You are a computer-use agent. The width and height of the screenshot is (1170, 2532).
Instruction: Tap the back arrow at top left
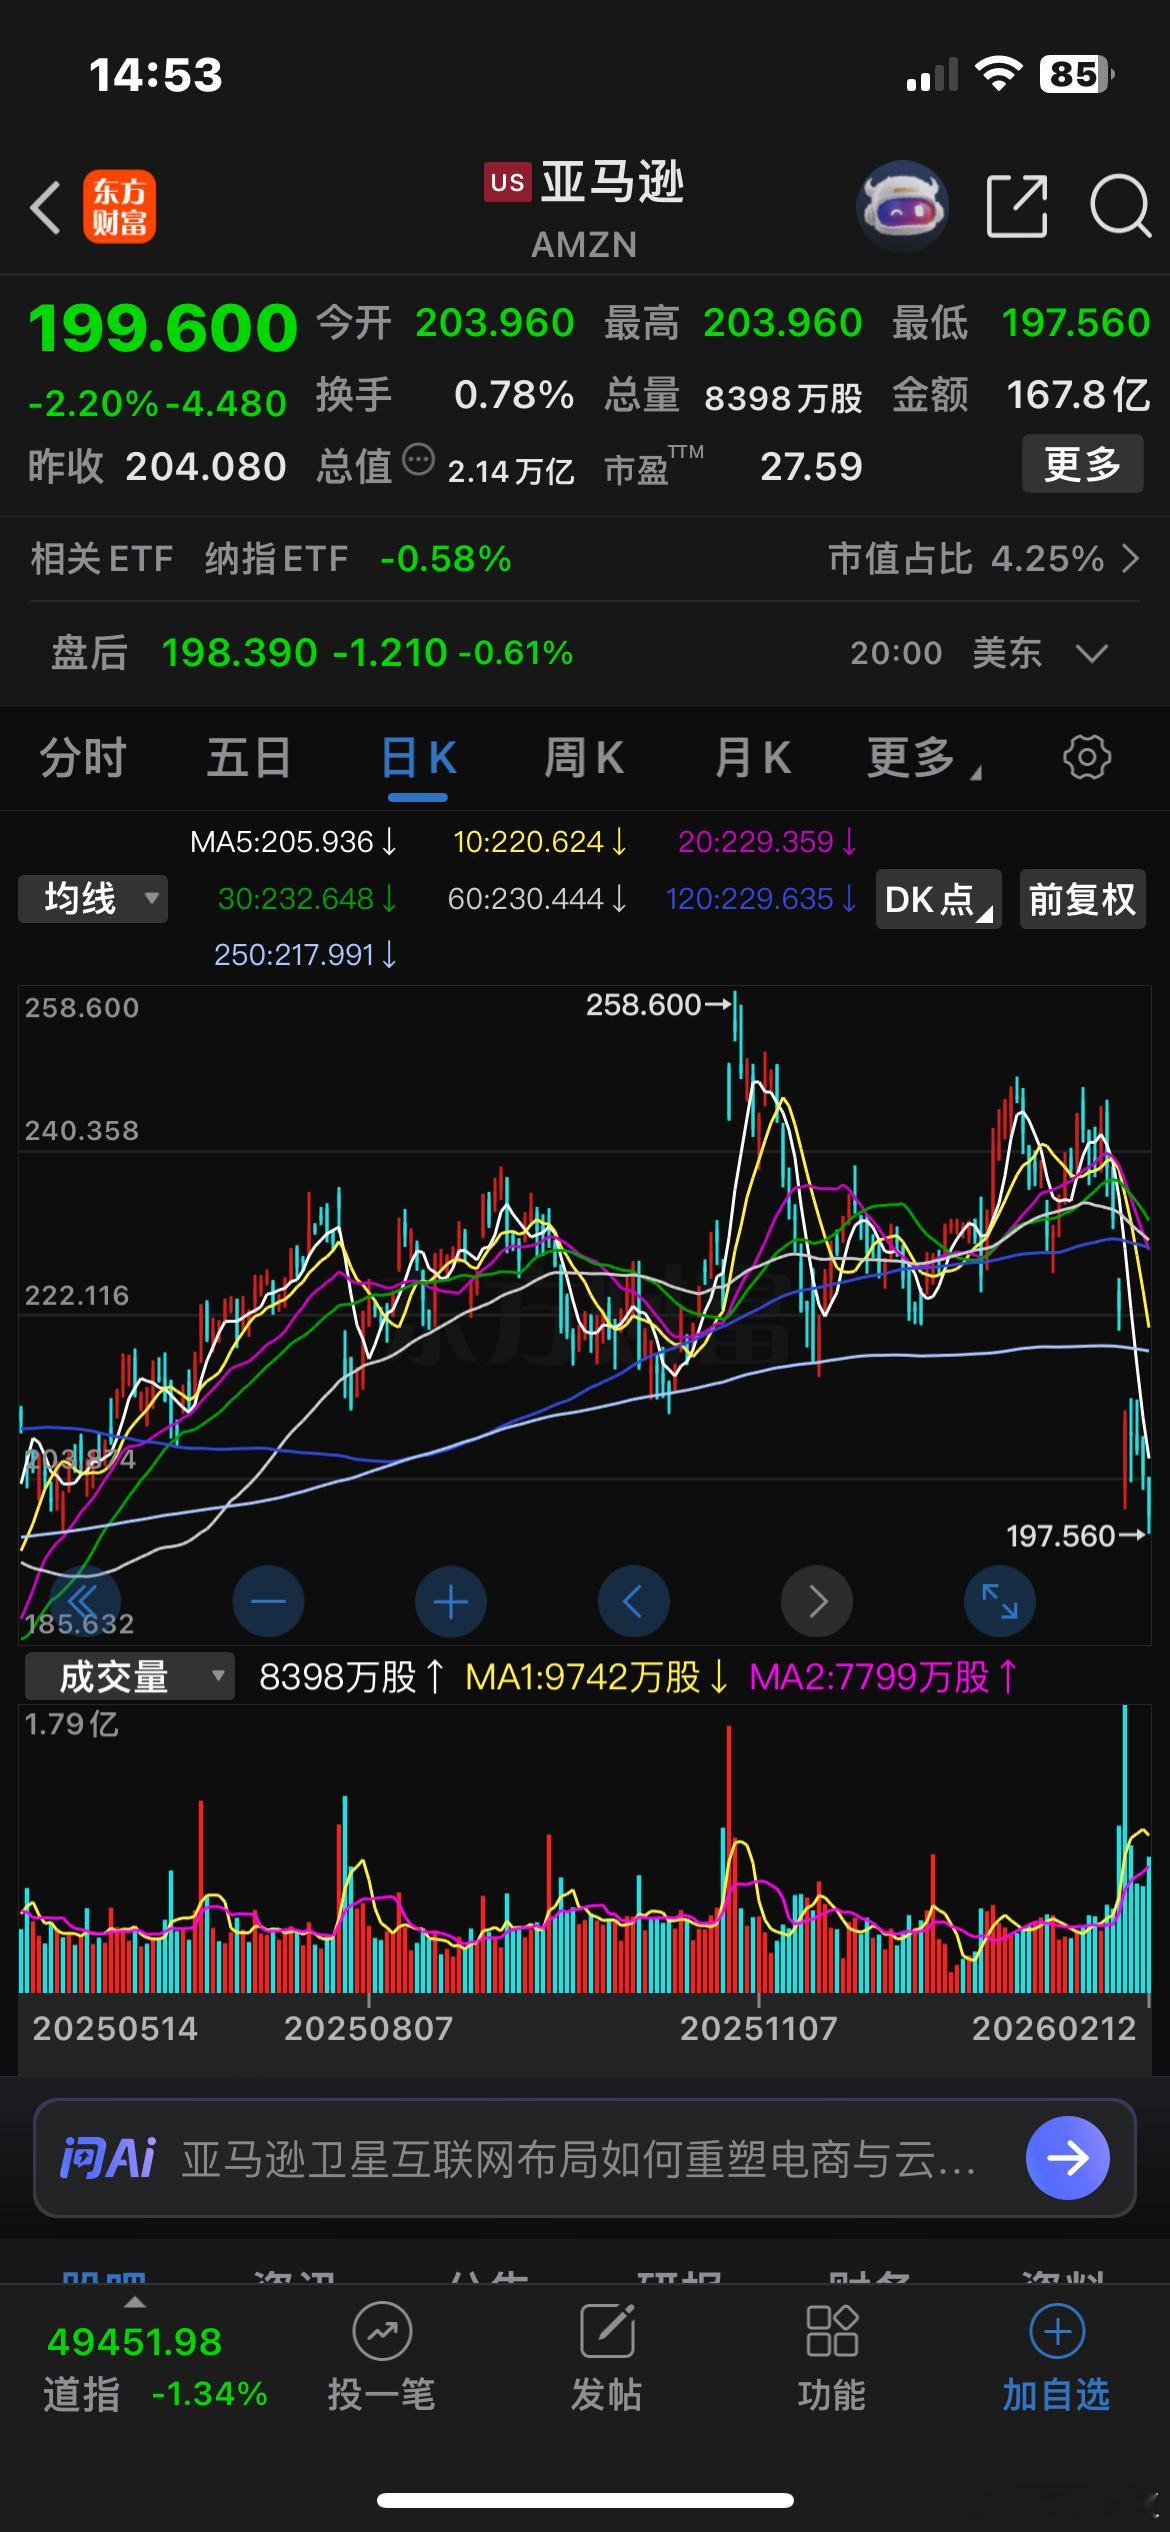point(45,207)
